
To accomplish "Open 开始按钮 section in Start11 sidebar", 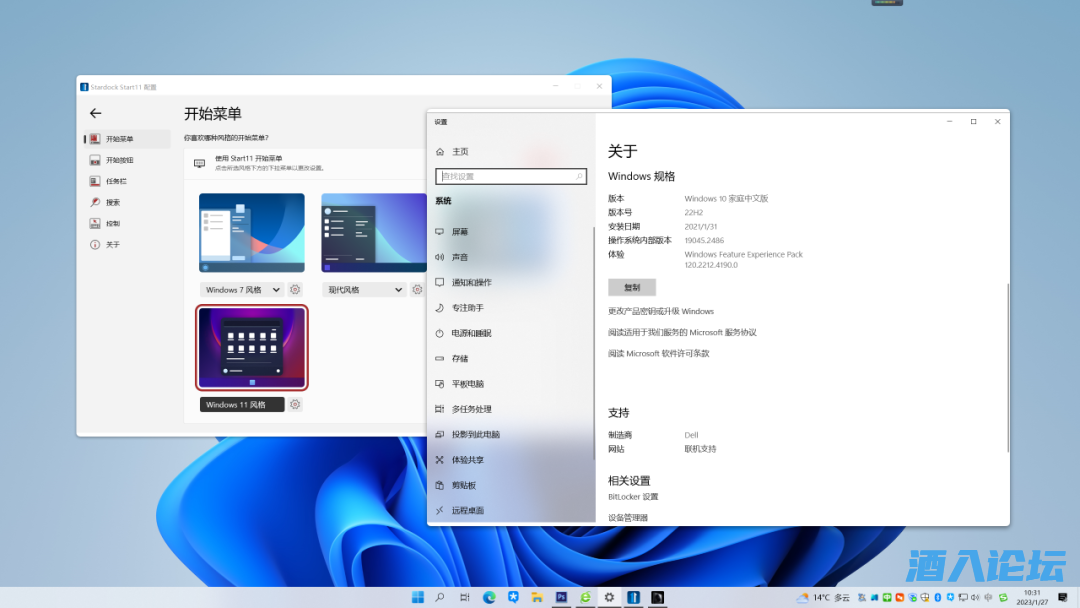I will pyautogui.click(x=118, y=160).
